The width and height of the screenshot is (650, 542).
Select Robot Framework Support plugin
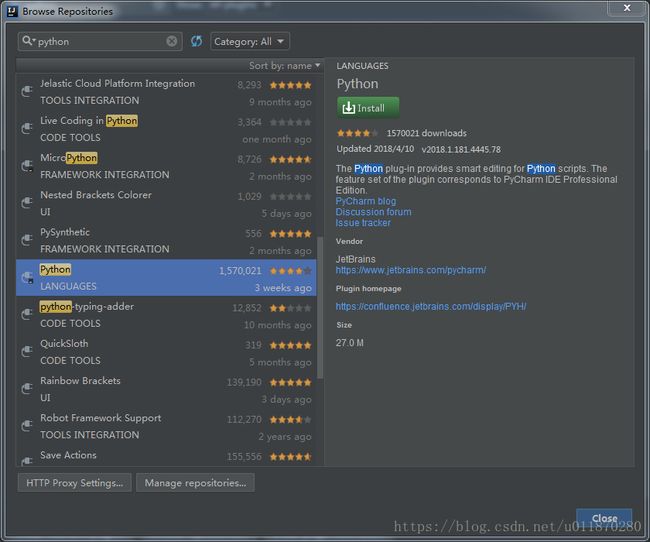166,426
